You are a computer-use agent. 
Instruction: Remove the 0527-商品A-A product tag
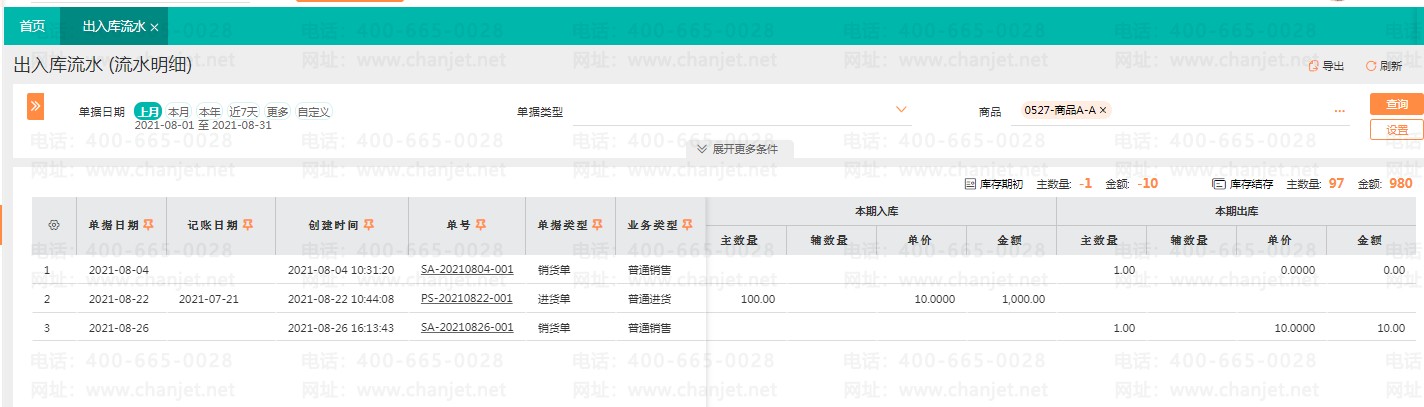[1103, 111]
